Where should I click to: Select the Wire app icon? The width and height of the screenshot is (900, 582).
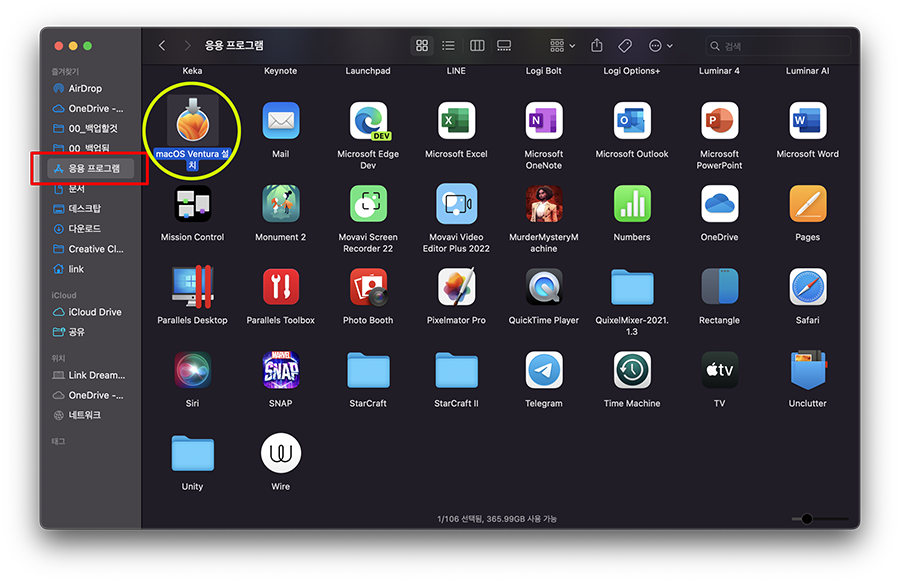point(281,453)
